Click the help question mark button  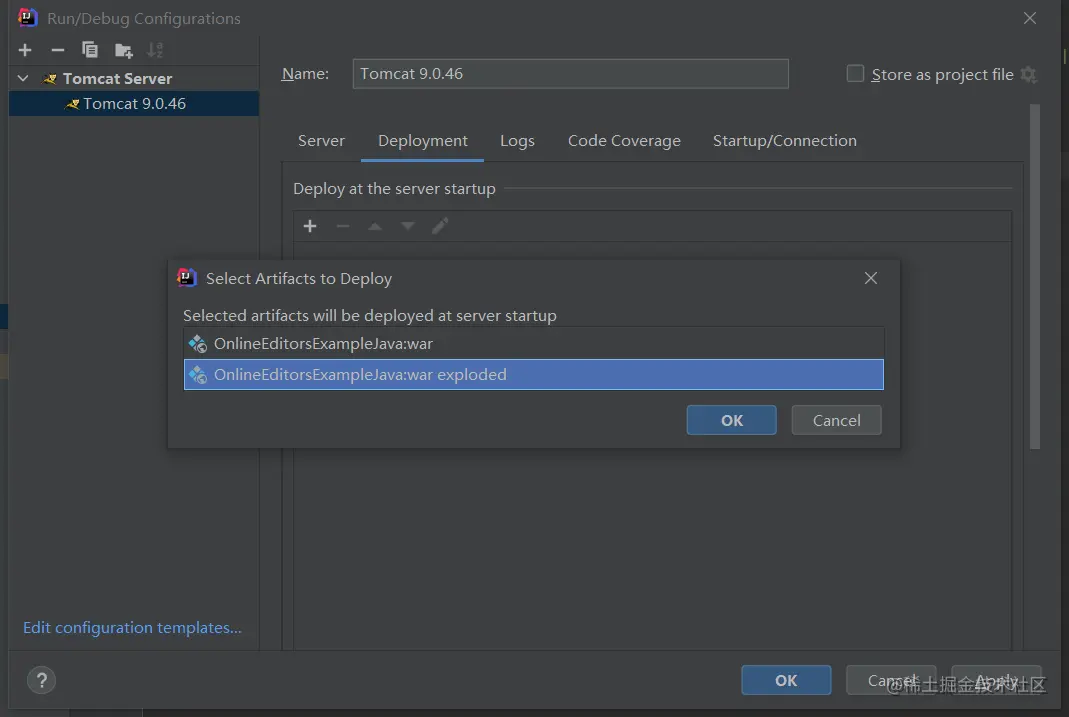pyautogui.click(x=41, y=680)
